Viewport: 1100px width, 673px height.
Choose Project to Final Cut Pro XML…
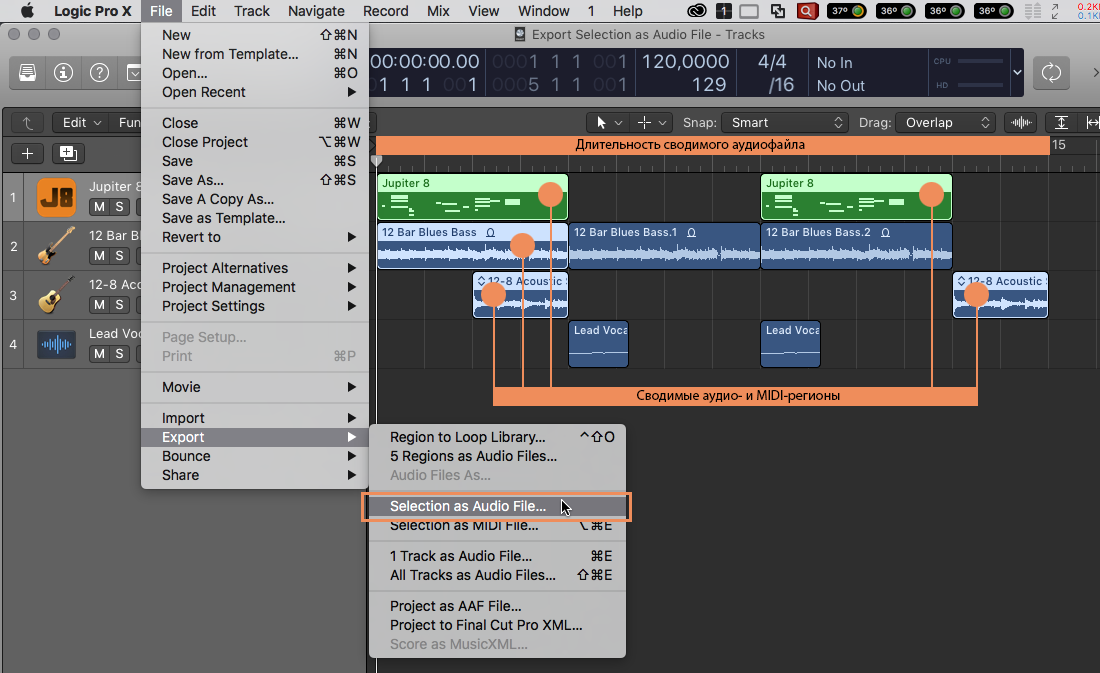[x=497, y=625]
